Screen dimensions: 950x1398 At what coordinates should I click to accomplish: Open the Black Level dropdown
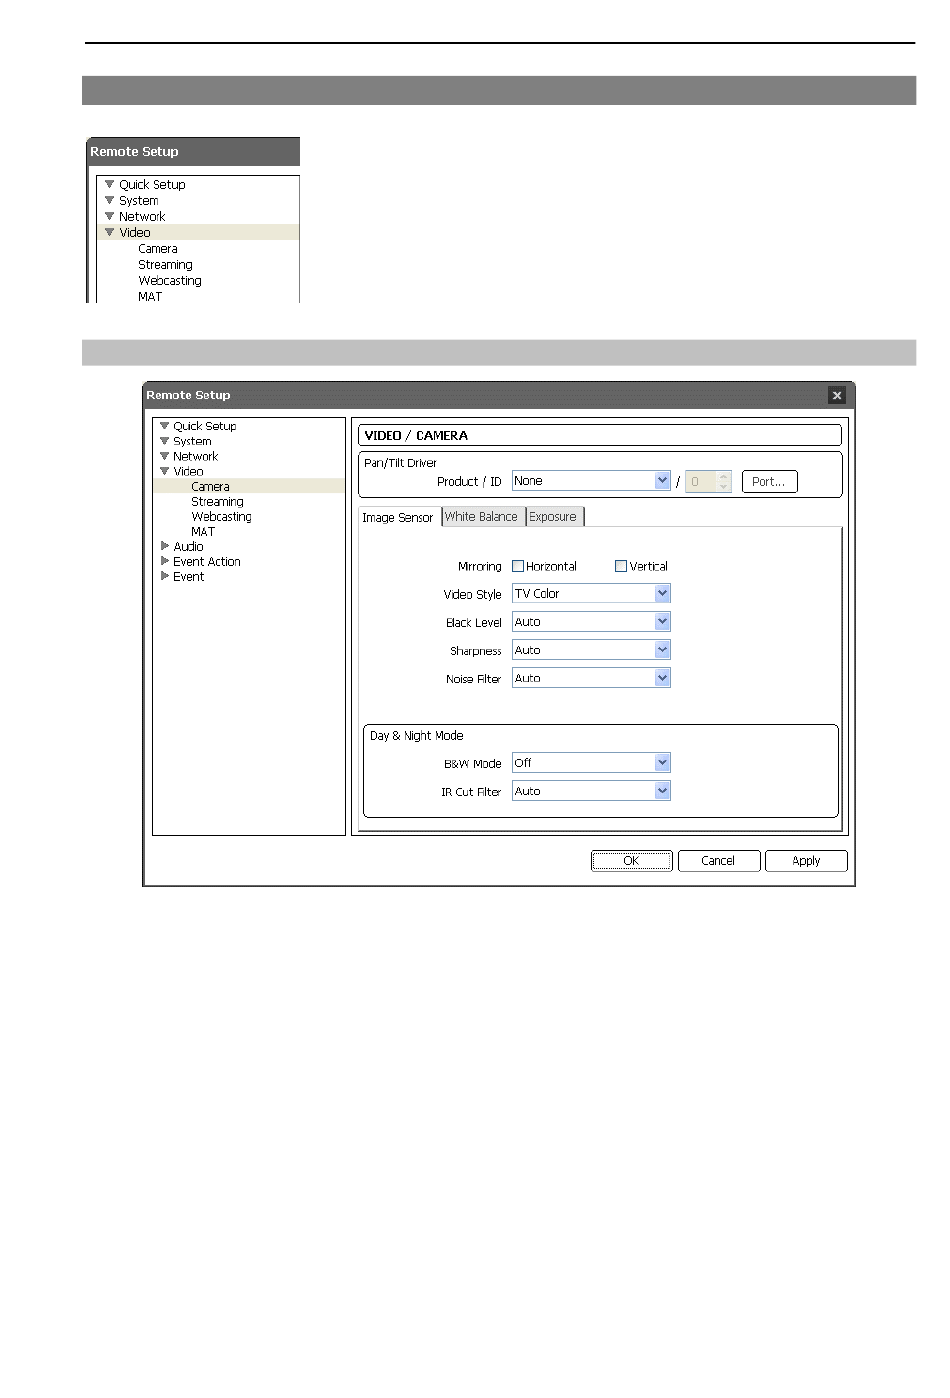[x=591, y=622]
